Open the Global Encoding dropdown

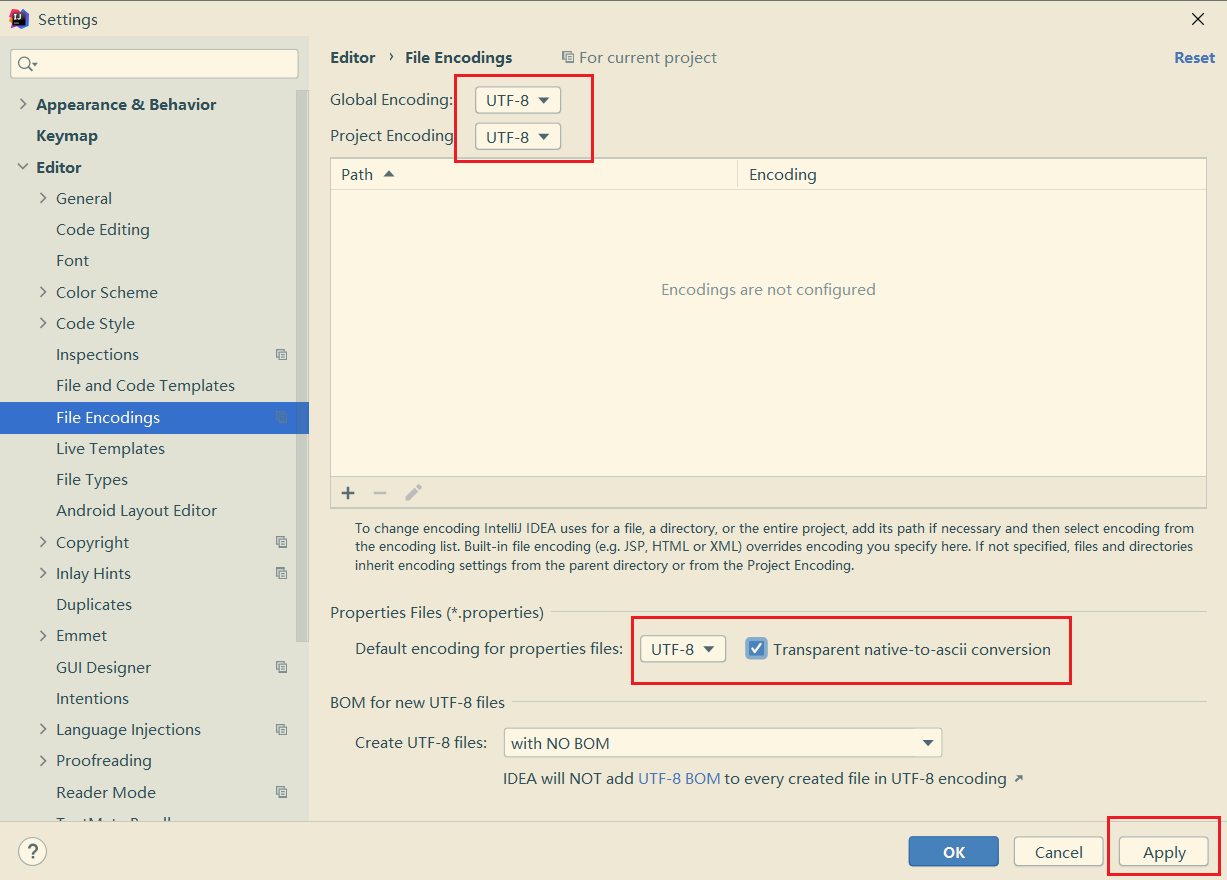(x=517, y=100)
